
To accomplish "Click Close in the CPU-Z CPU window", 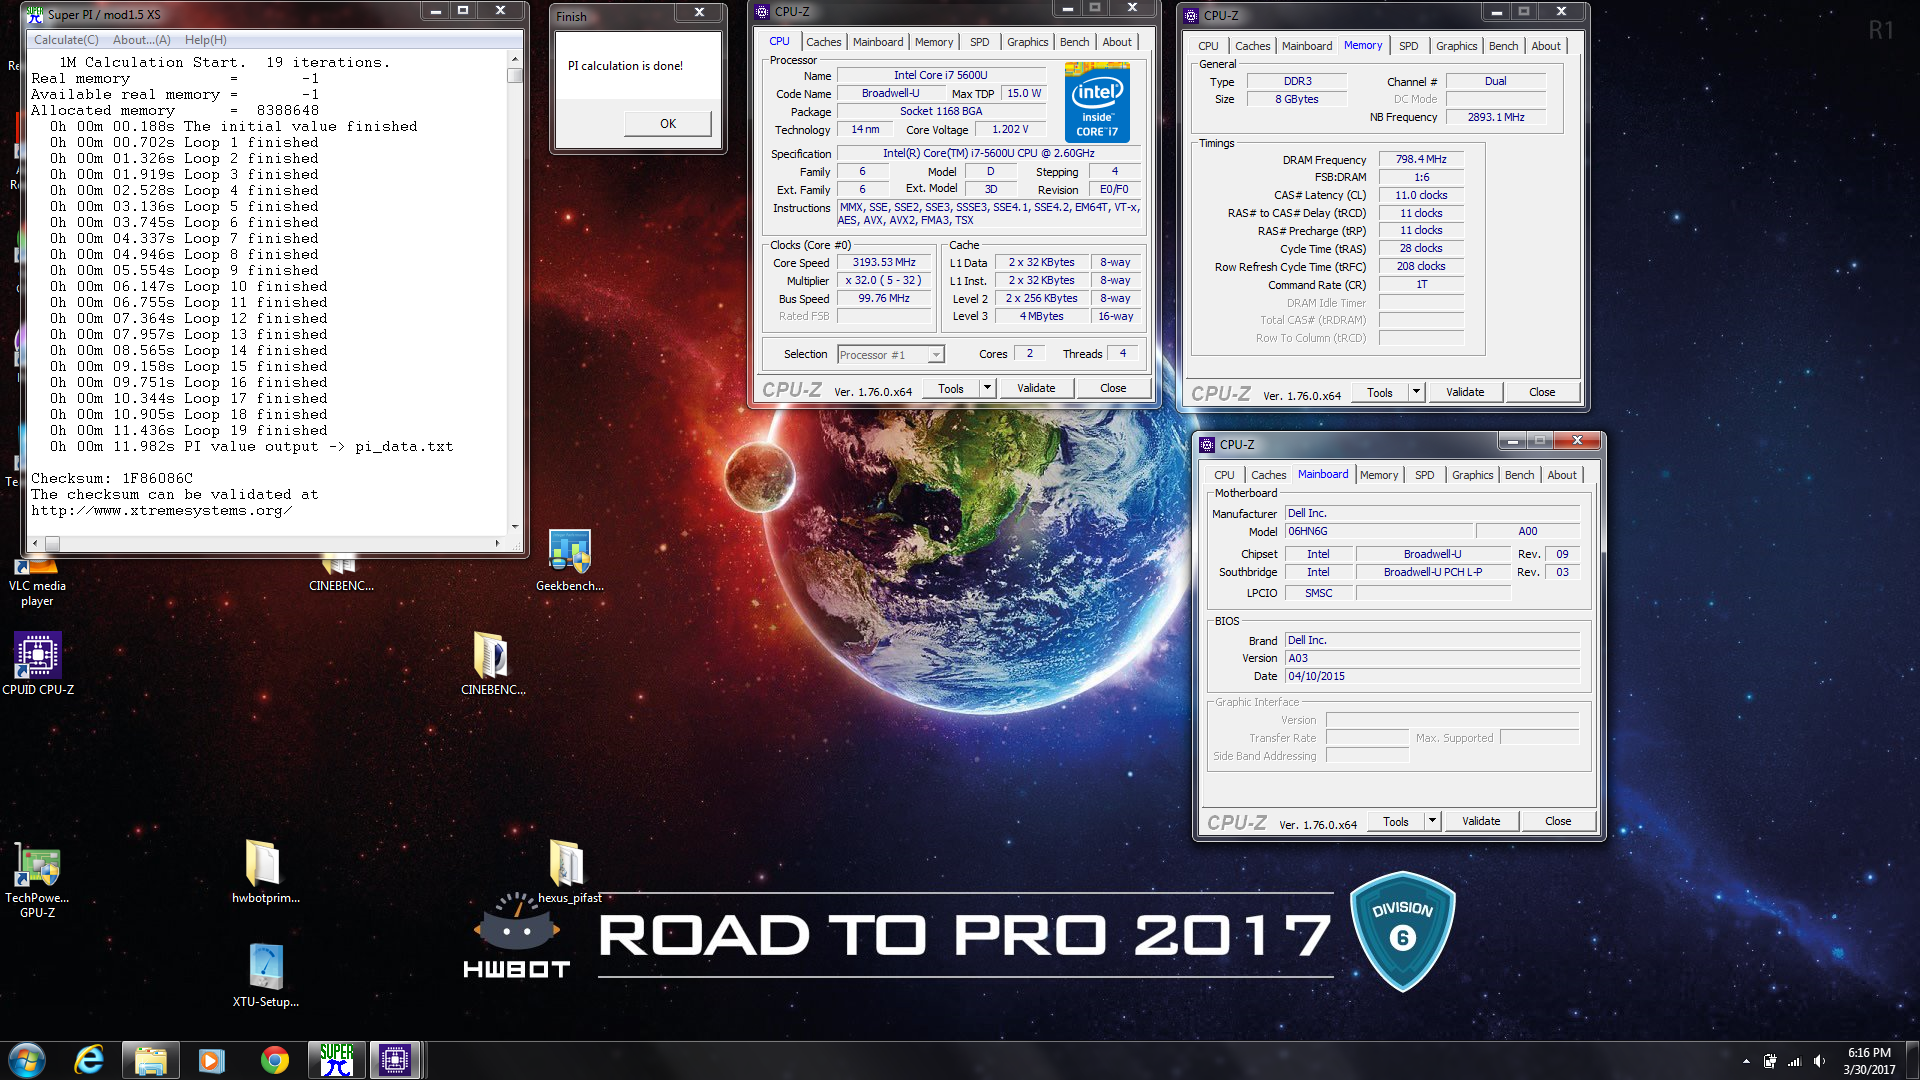I will click(1113, 388).
